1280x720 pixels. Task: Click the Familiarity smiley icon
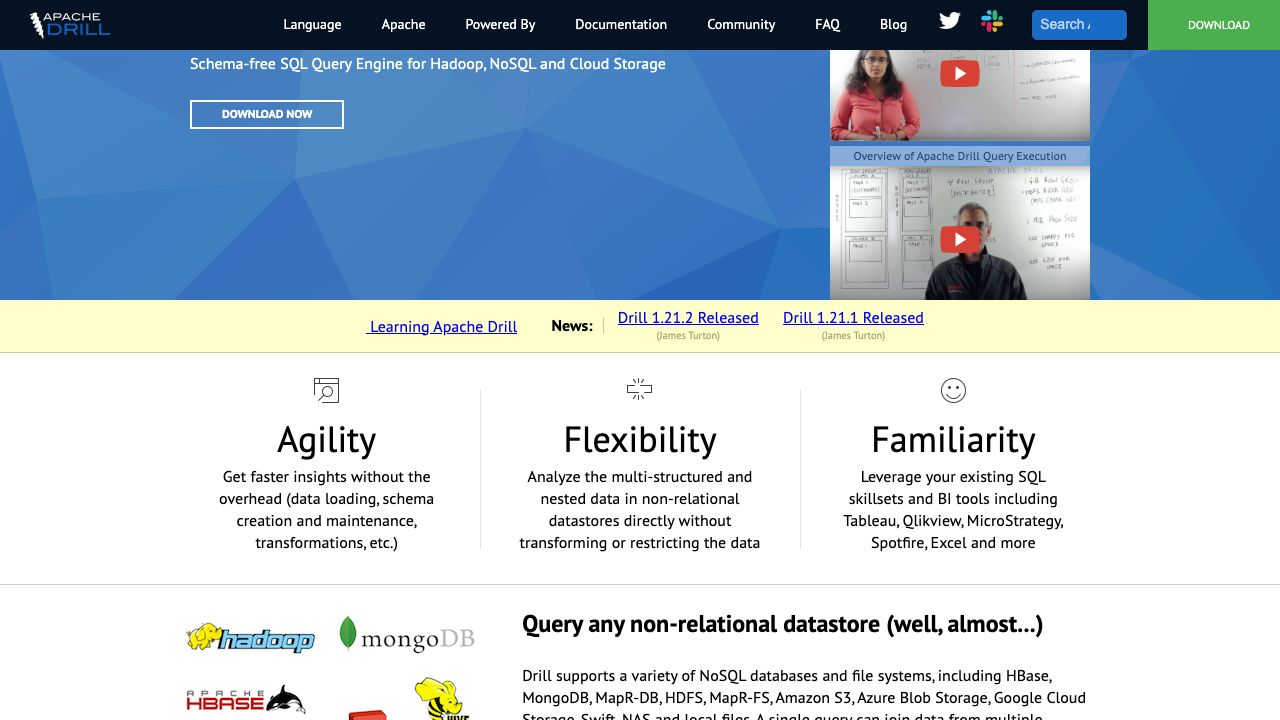click(x=953, y=390)
